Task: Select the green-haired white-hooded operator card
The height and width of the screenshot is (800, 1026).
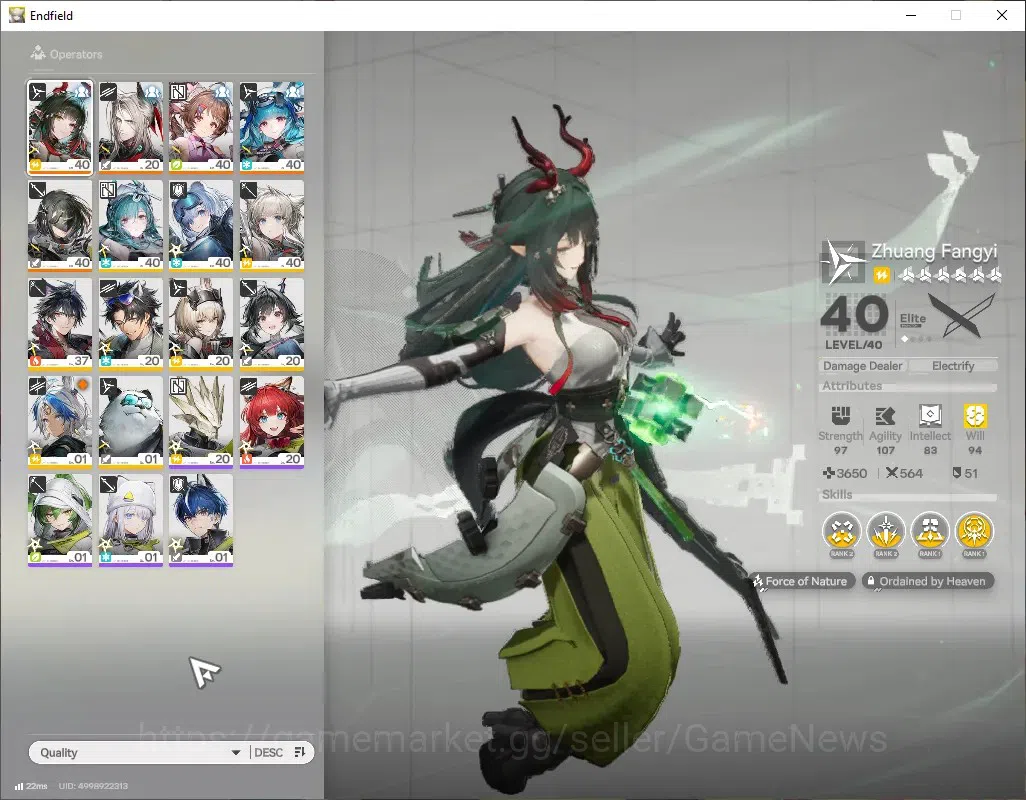Action: point(60,520)
